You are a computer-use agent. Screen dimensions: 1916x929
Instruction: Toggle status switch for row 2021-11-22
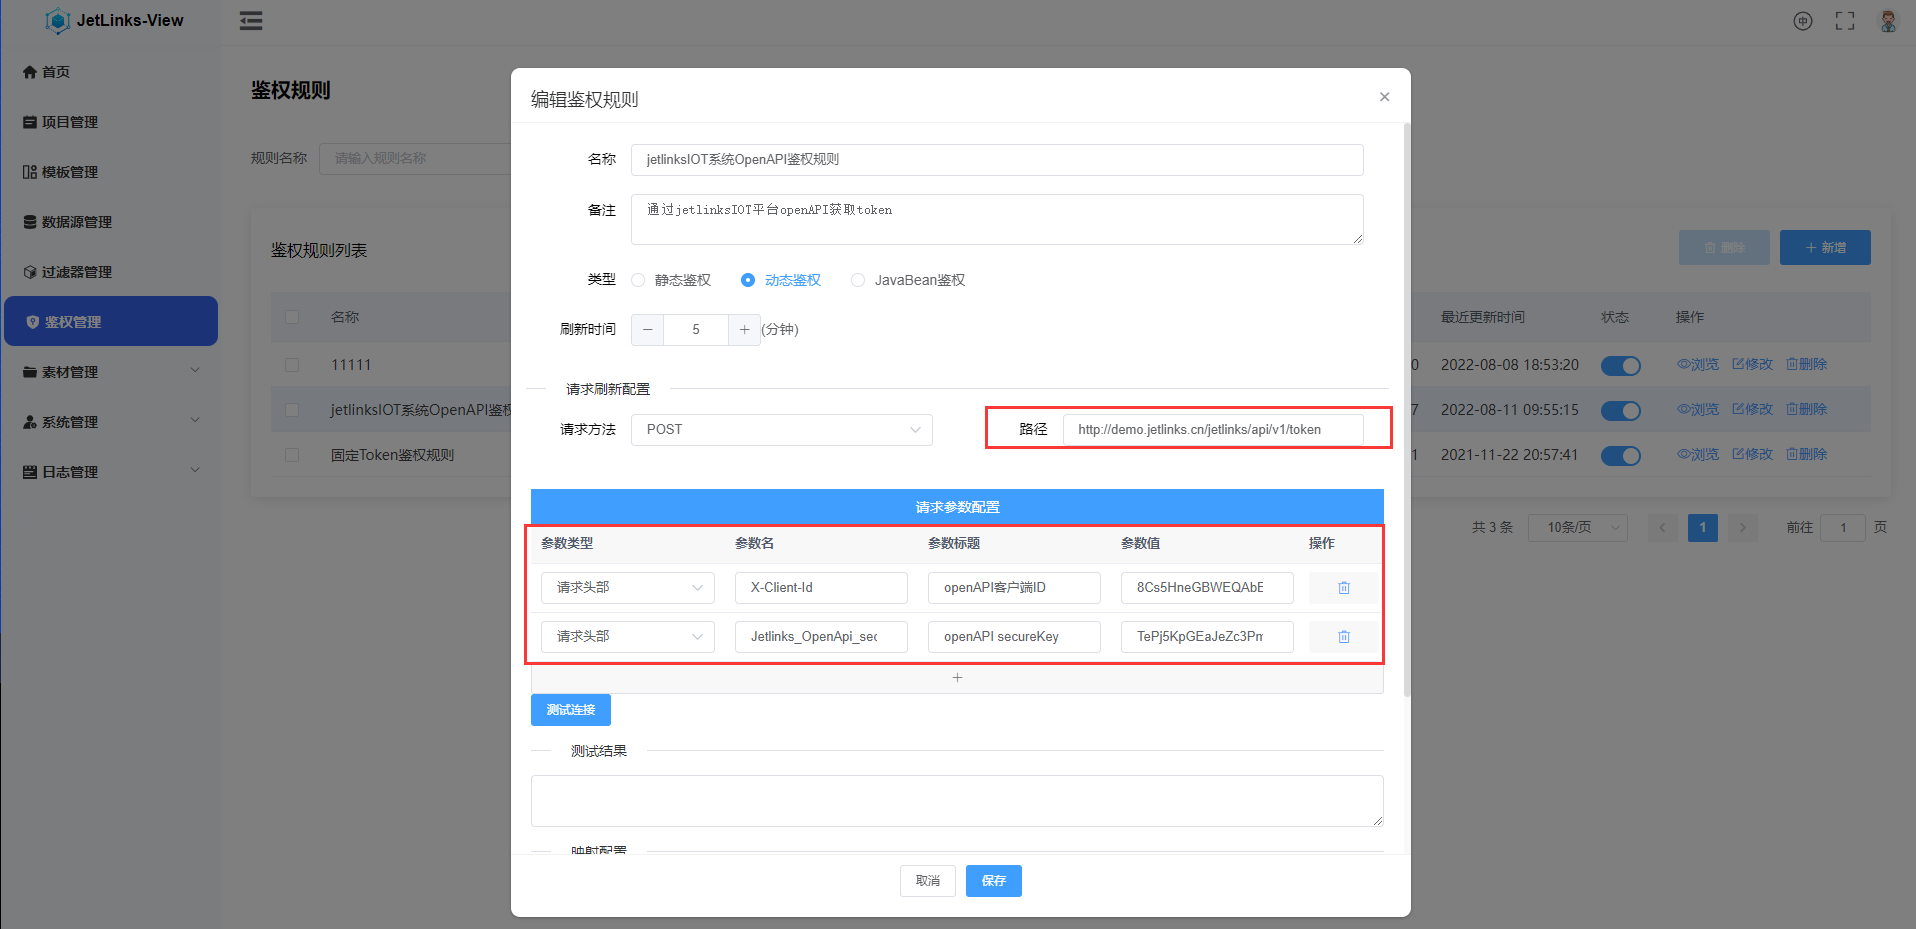click(1621, 456)
